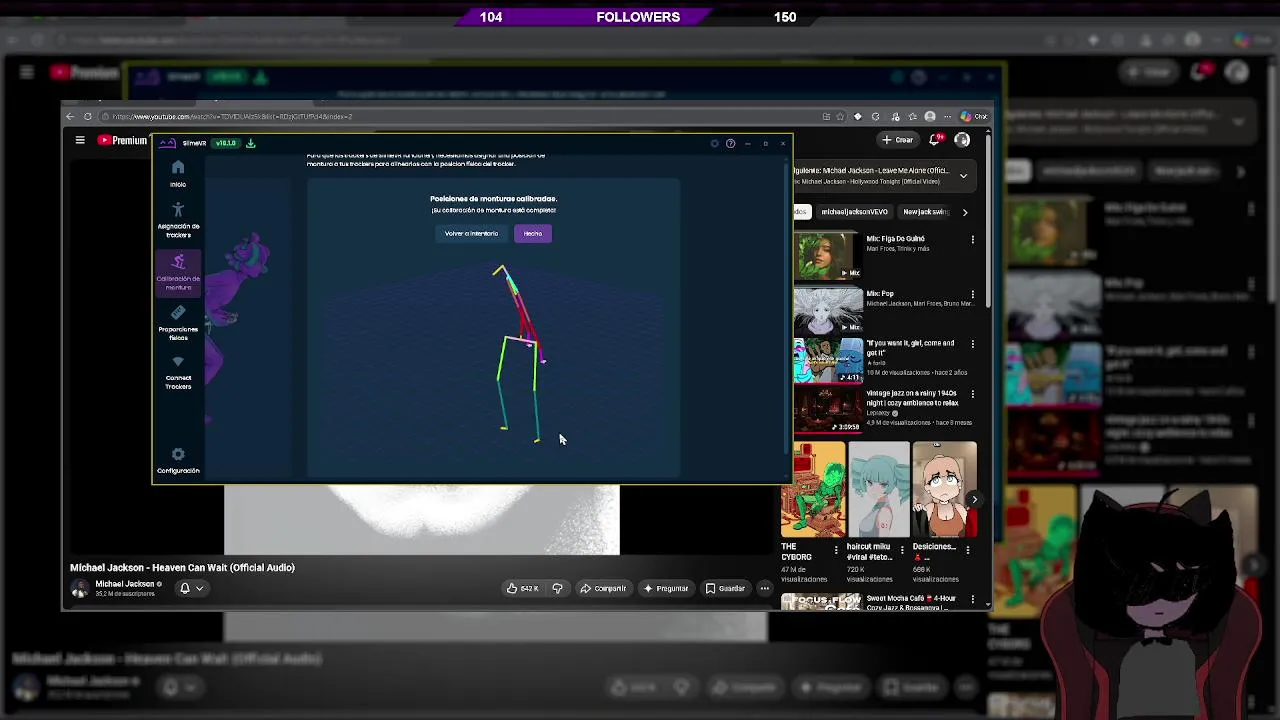Open the Michael Jackson channel name
The width and height of the screenshot is (1280, 720).
(125, 584)
